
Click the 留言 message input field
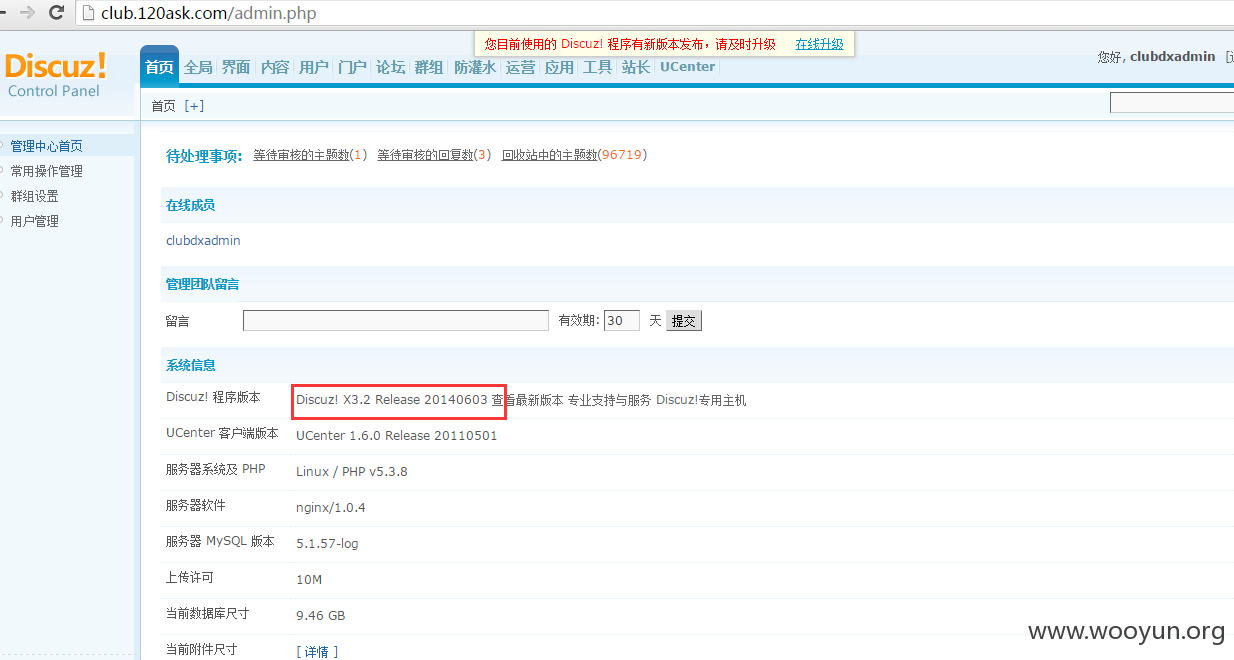(x=396, y=320)
